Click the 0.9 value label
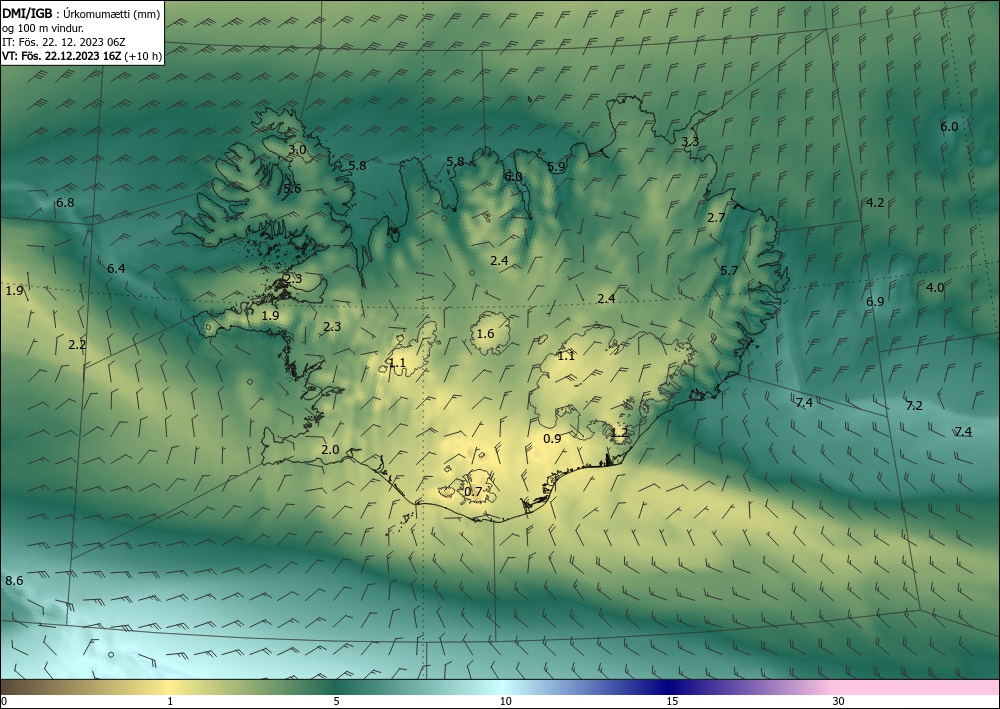Screen dimensions: 1000x709 pos(552,438)
